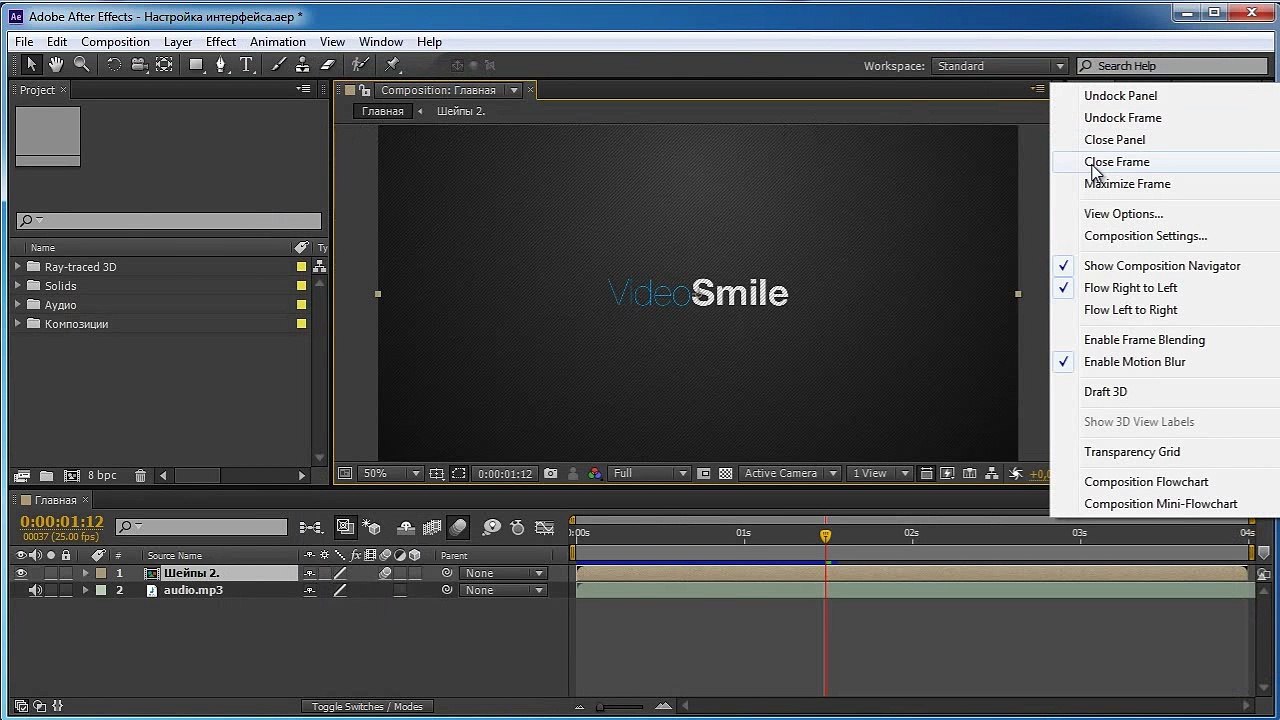Select the Pan Behind anchor tool
The image size is (1280, 720).
[x=165, y=65]
